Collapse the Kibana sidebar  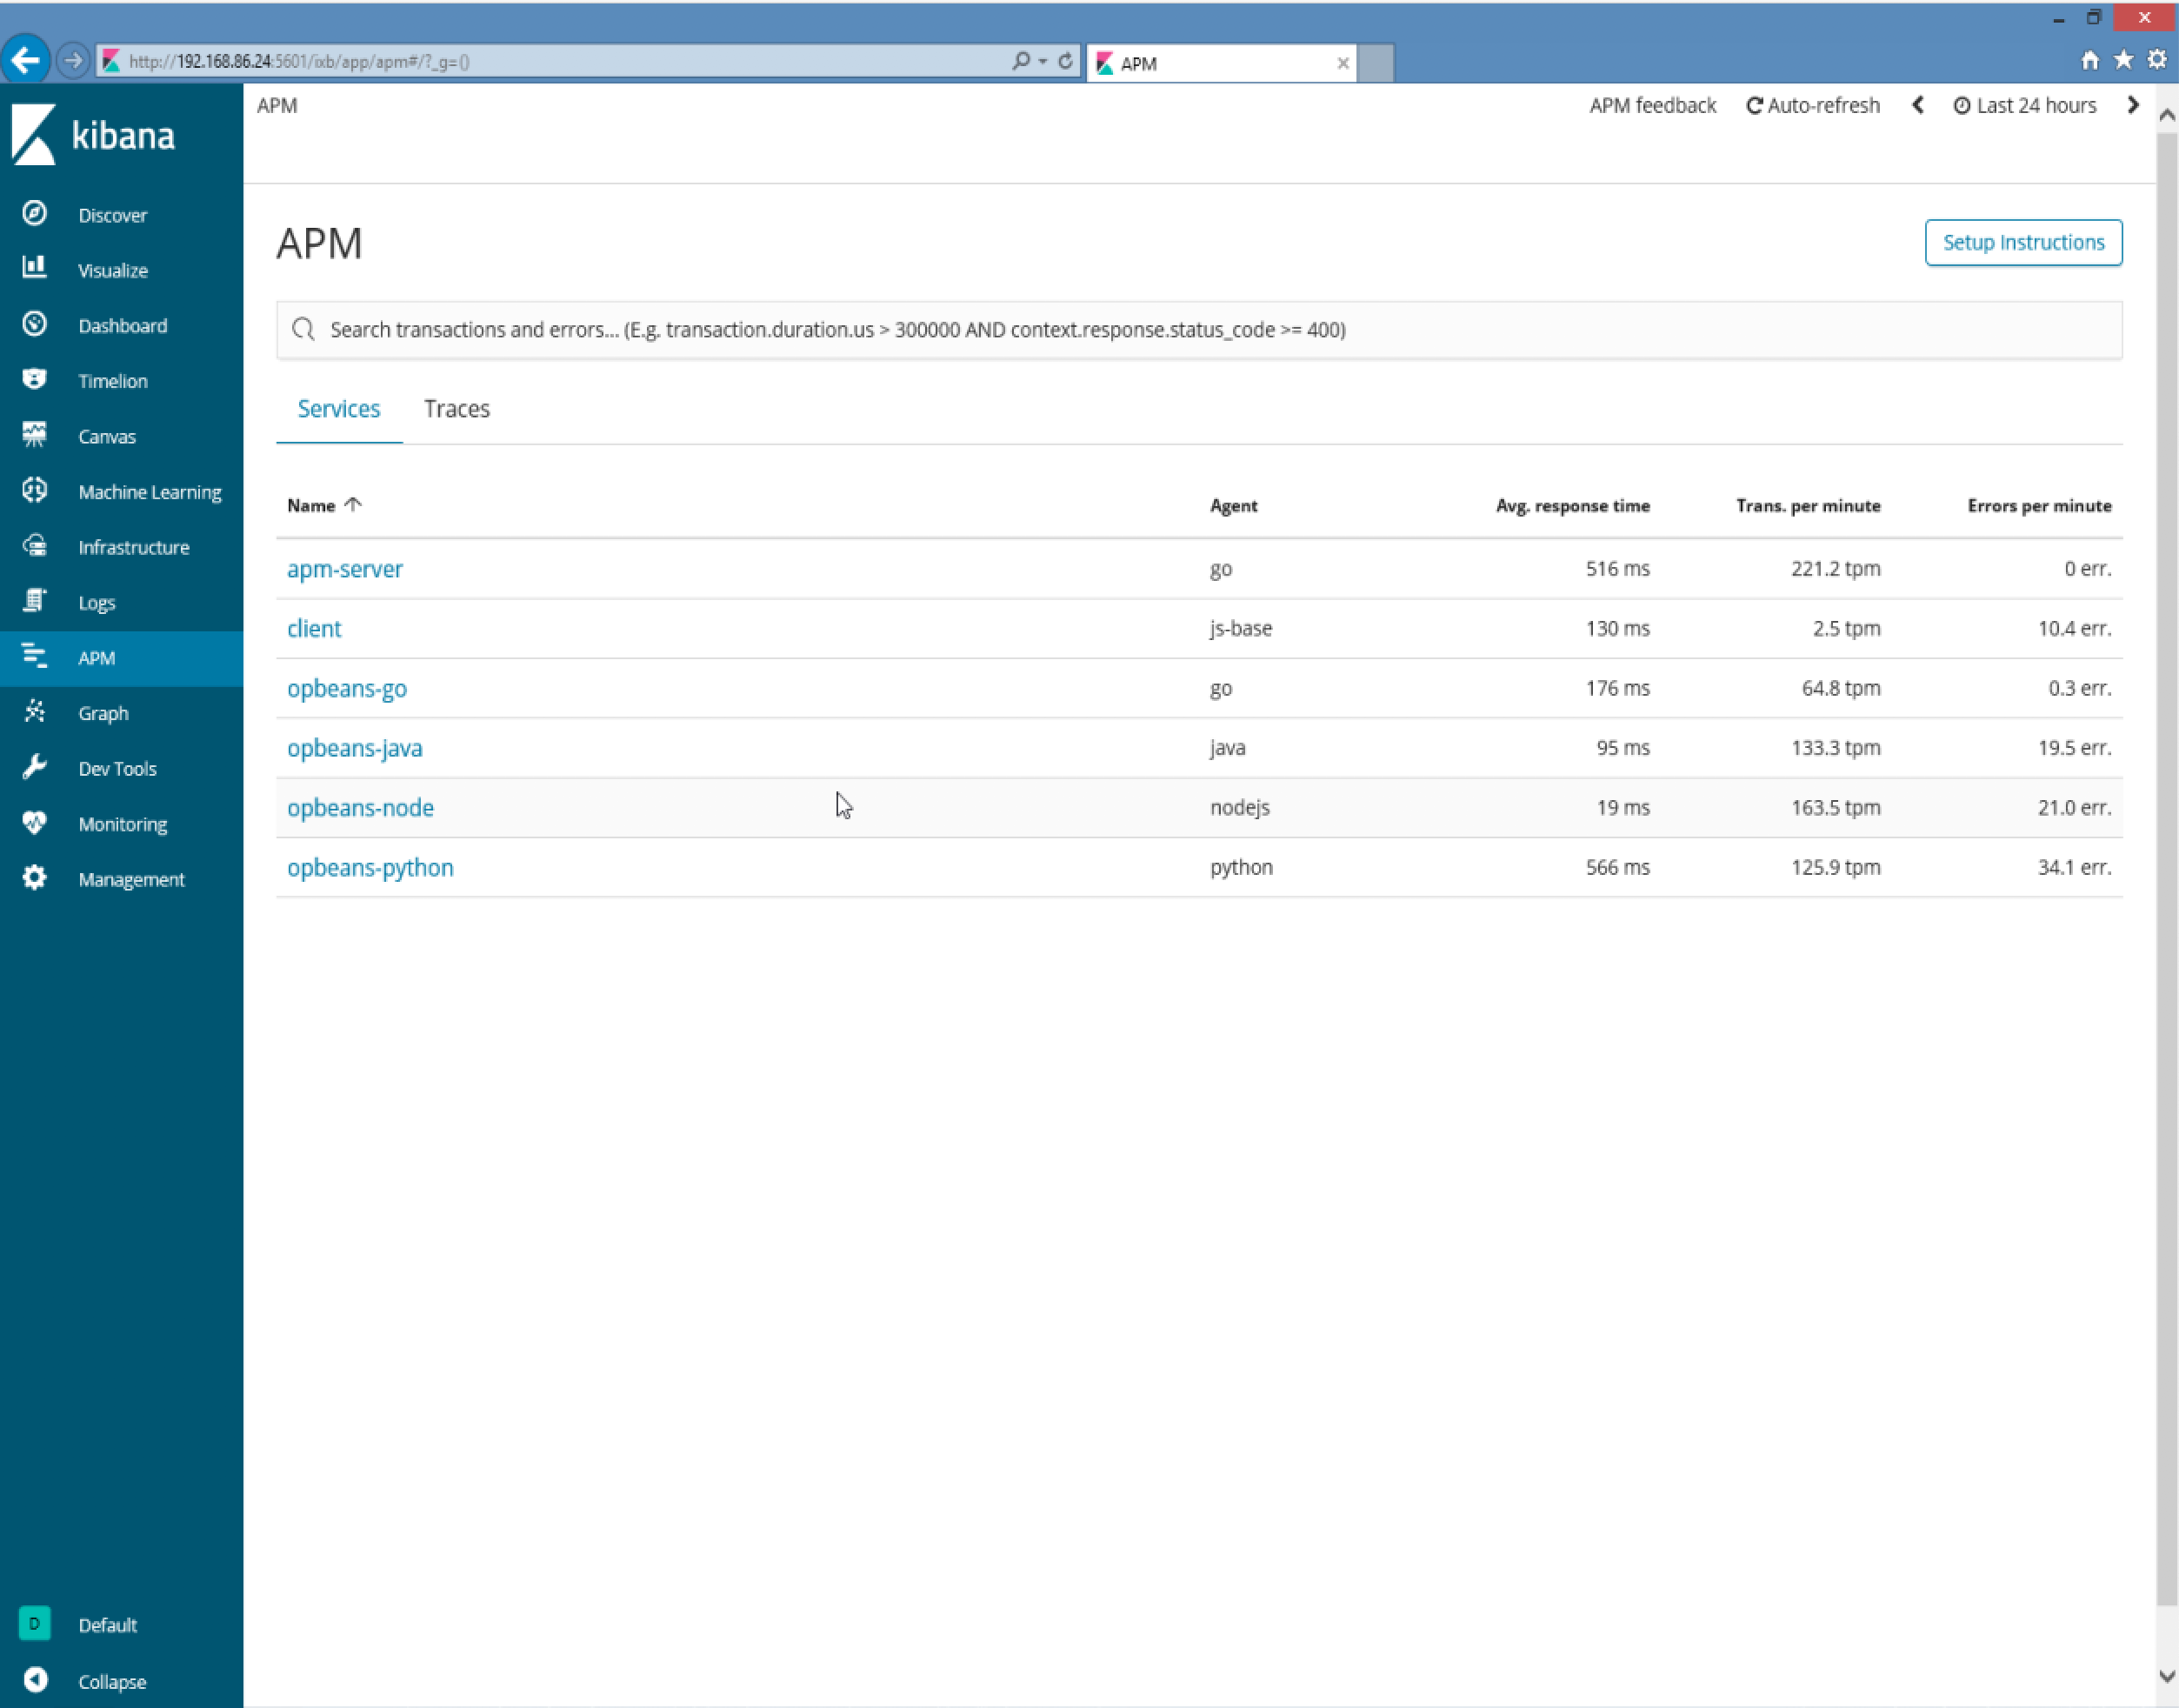[x=36, y=1680]
